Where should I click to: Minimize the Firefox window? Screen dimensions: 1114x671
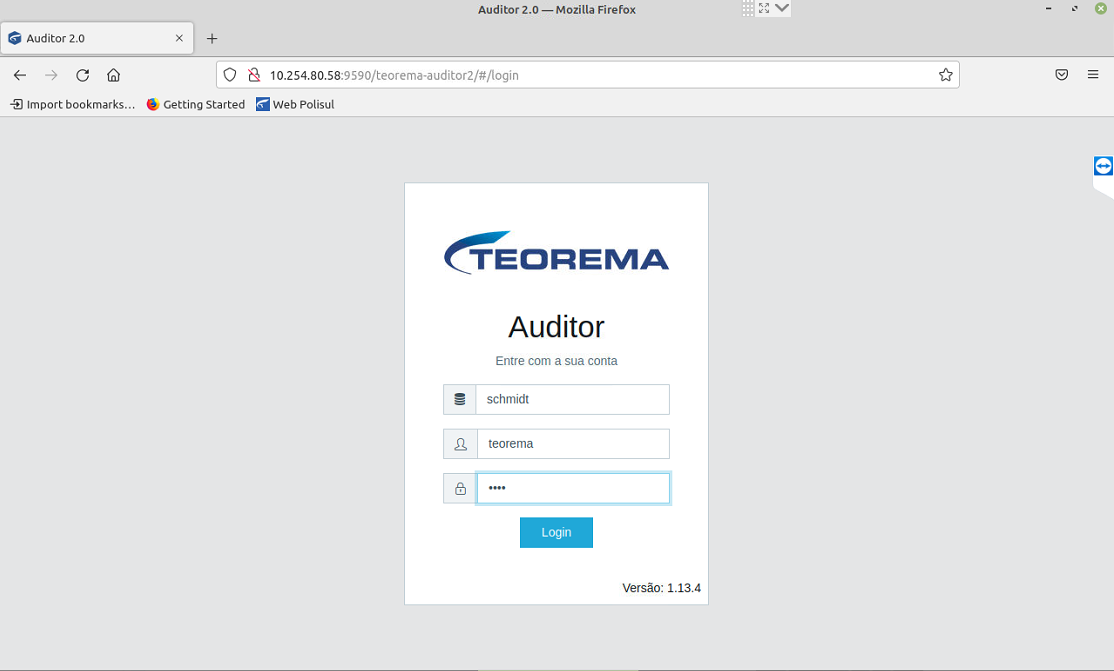[1048, 9]
